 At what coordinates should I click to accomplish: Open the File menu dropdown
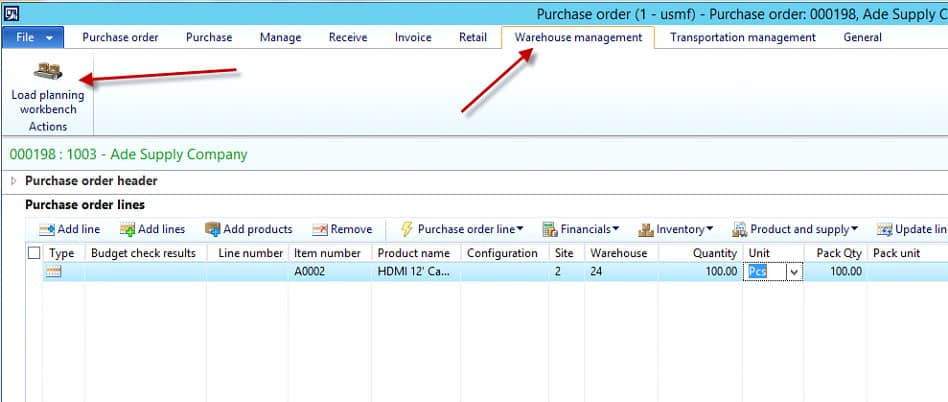(35, 37)
